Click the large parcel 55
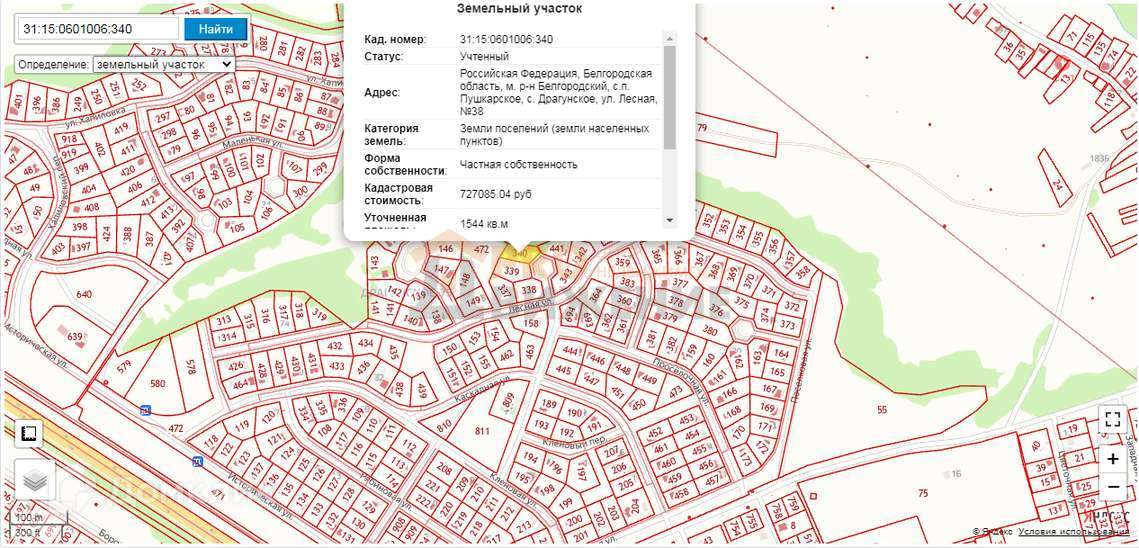The height and width of the screenshot is (548, 1139). [x=882, y=410]
